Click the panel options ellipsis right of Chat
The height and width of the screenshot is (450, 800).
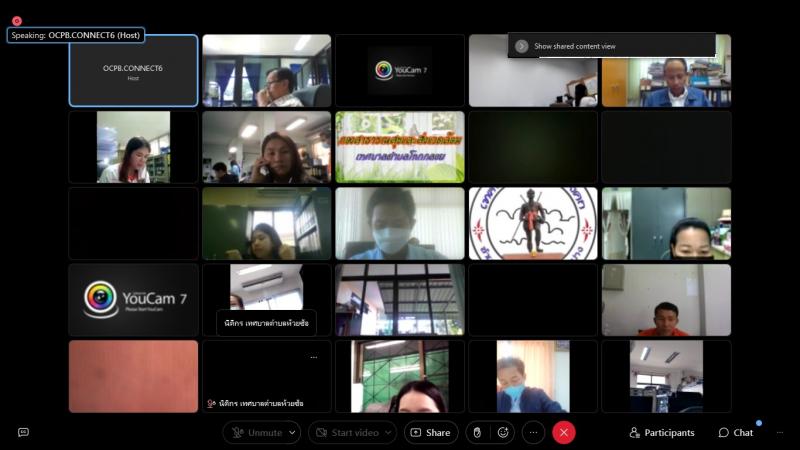779,432
